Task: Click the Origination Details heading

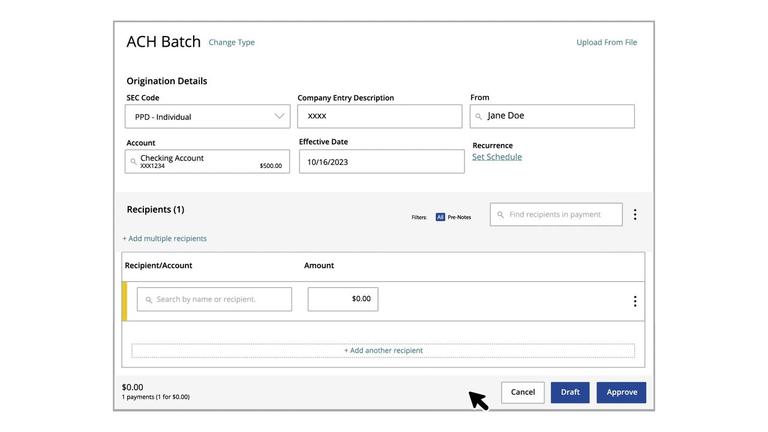Action: (167, 81)
